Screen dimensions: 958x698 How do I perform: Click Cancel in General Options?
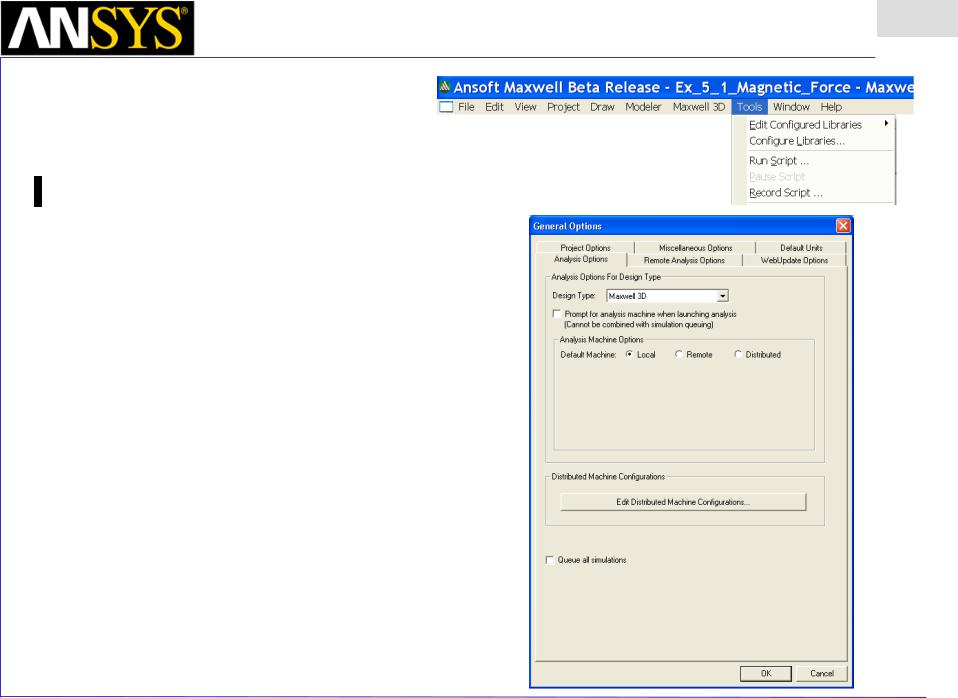pyautogui.click(x=822, y=674)
